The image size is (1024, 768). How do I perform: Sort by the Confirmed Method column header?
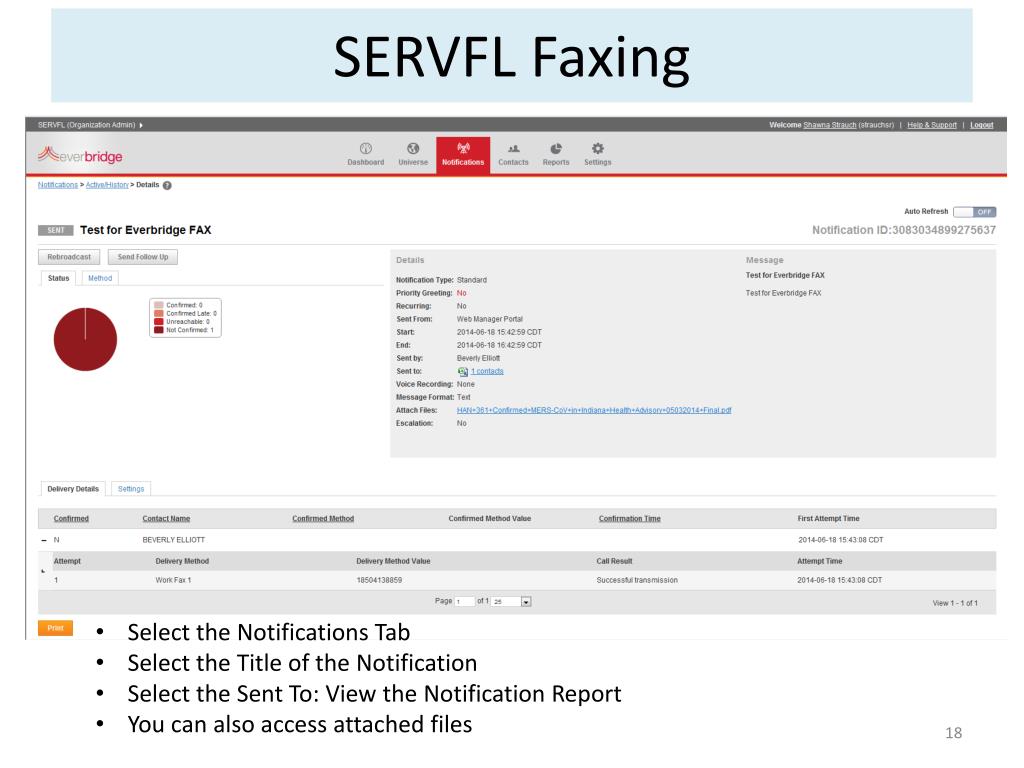[x=323, y=519]
